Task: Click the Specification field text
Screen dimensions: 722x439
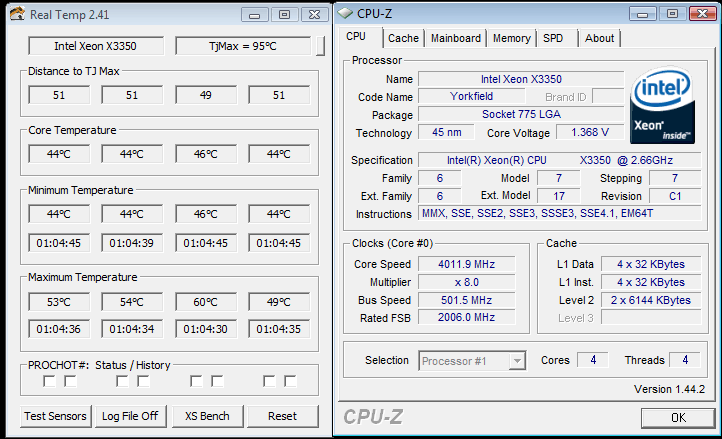Action: pos(559,160)
